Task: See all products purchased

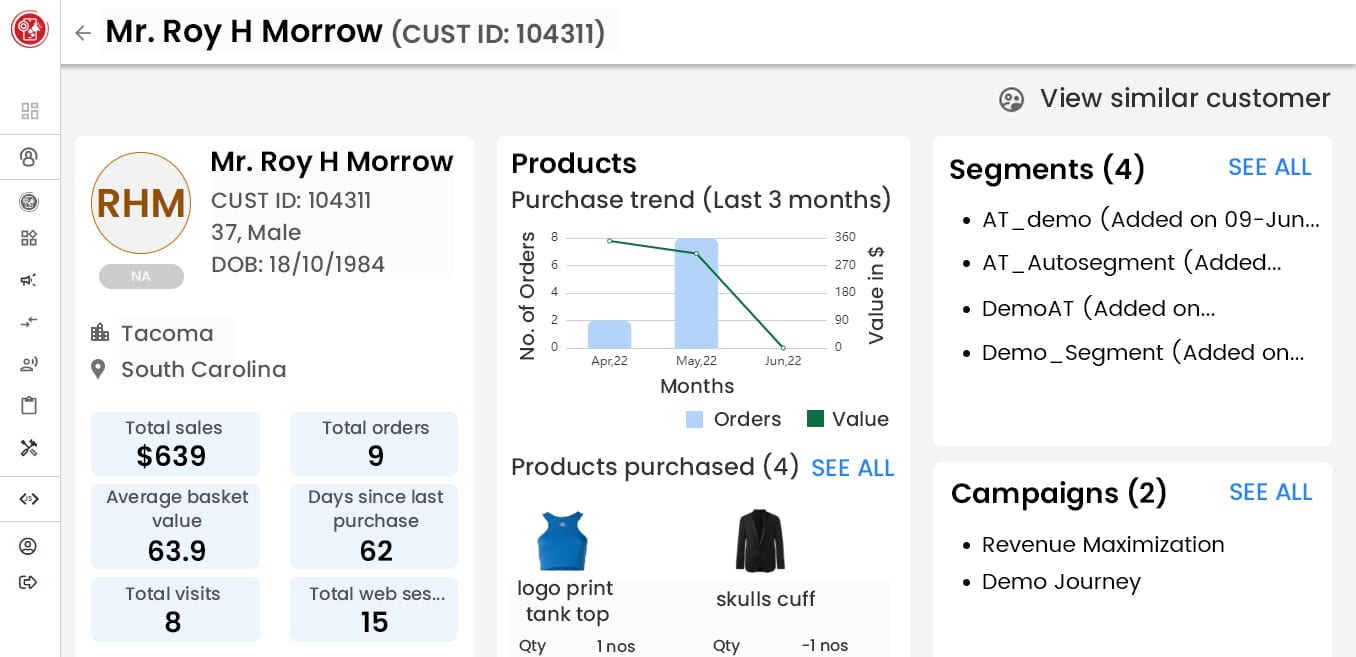Action: [x=852, y=468]
